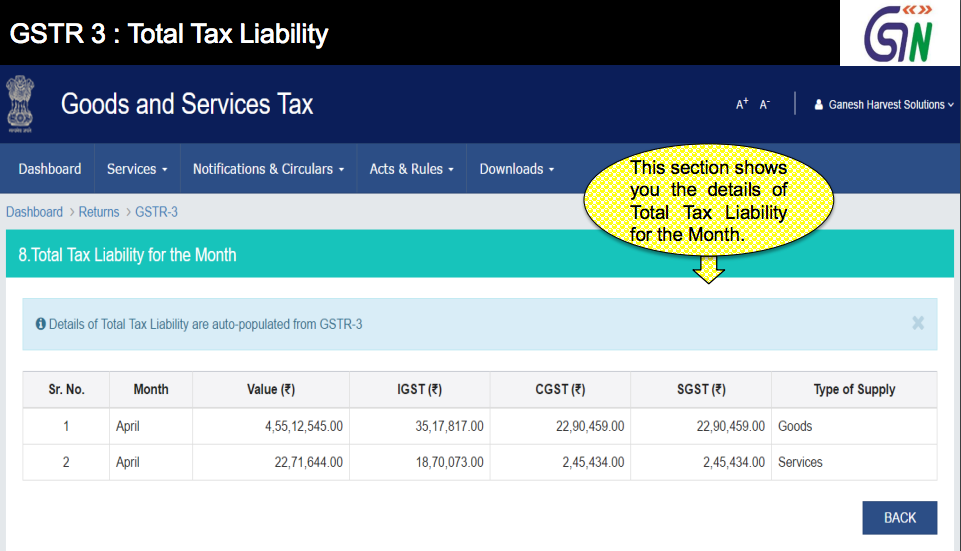Click serial number 2 cell
The image size is (961, 551).
coord(66,462)
